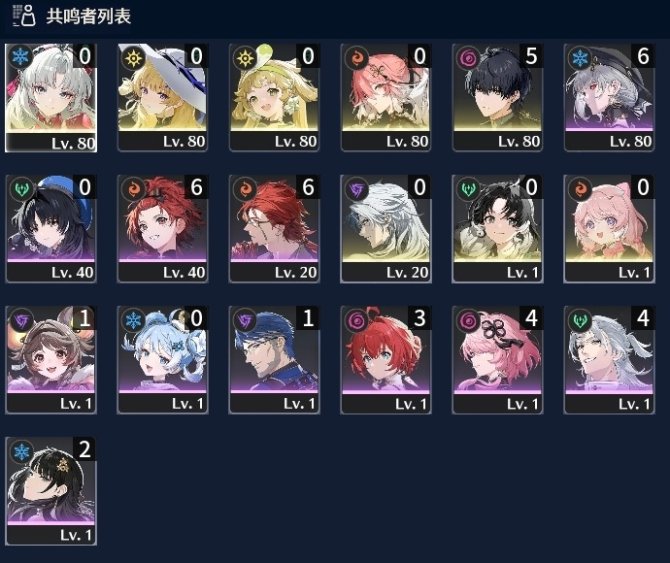Screen dimensions: 670x563
Task: Click the purple electro element icon on the white-haired Lv. 20 man
Action: (356, 189)
